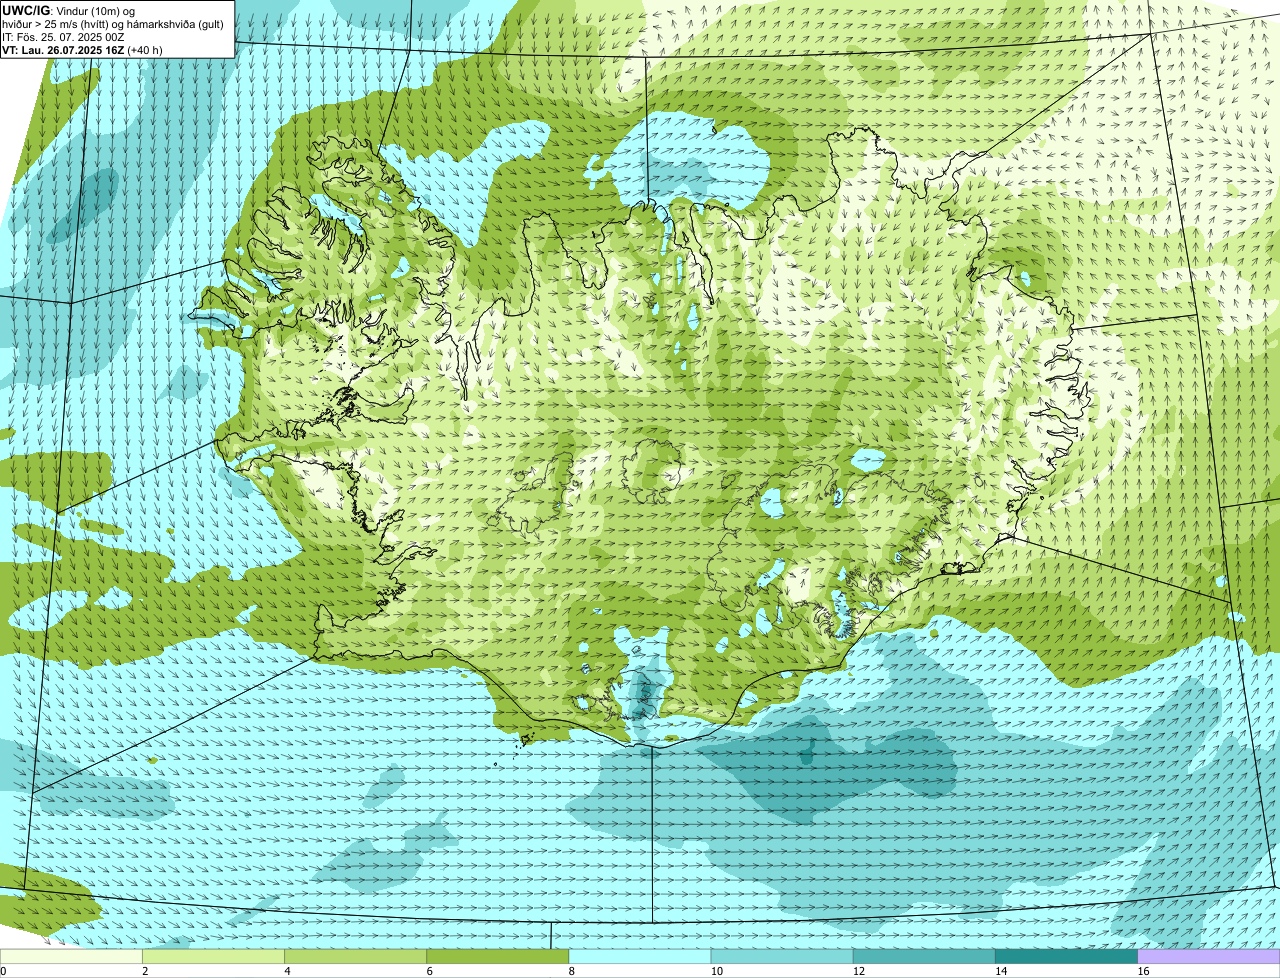The width and height of the screenshot is (1280, 978).
Task: Pick the turquoise 10–12 m/s legend swatch
Action: tap(782, 956)
